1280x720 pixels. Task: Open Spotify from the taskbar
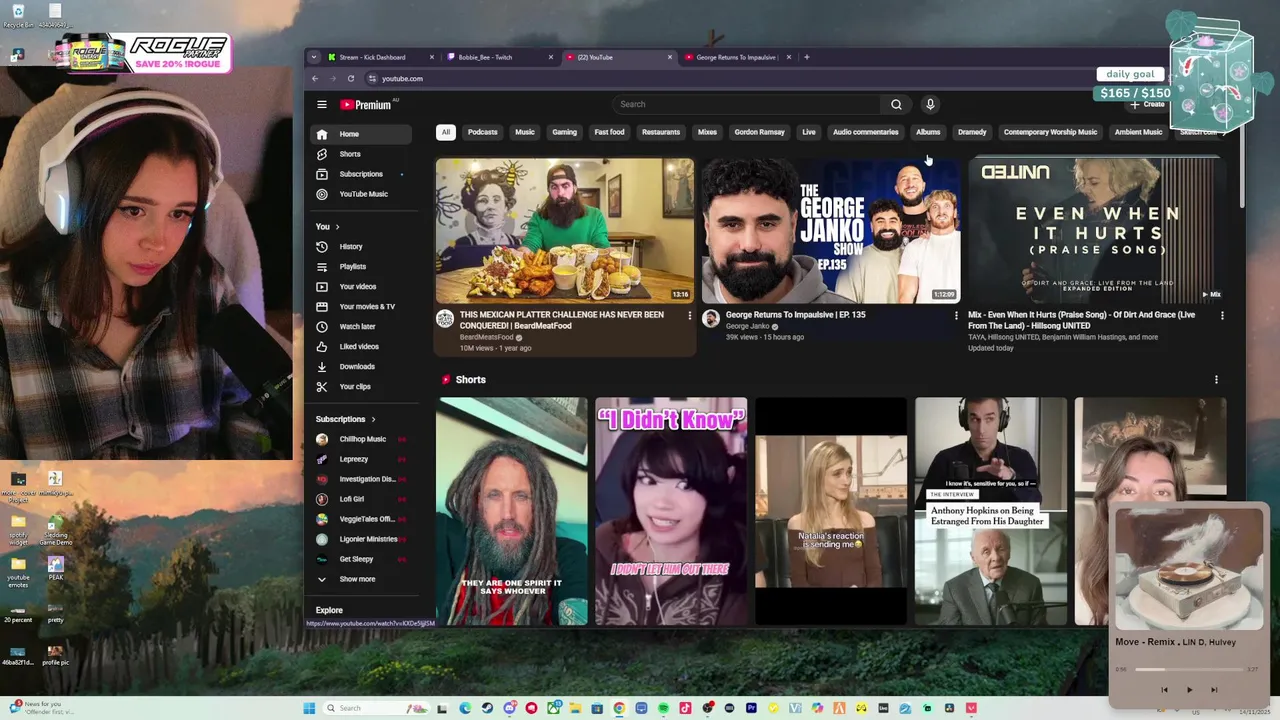coord(663,708)
